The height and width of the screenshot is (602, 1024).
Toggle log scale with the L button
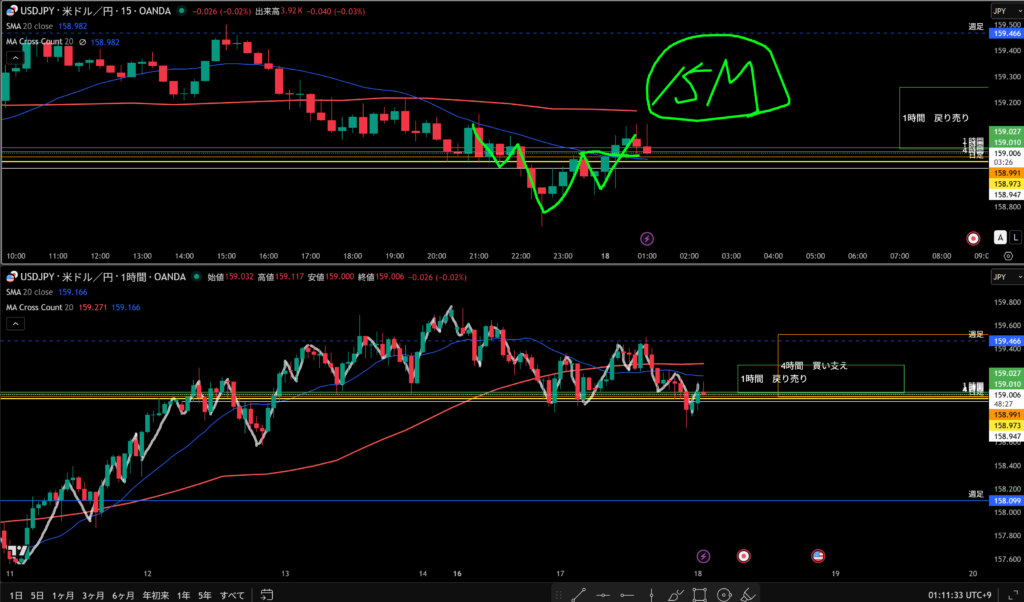click(1015, 238)
